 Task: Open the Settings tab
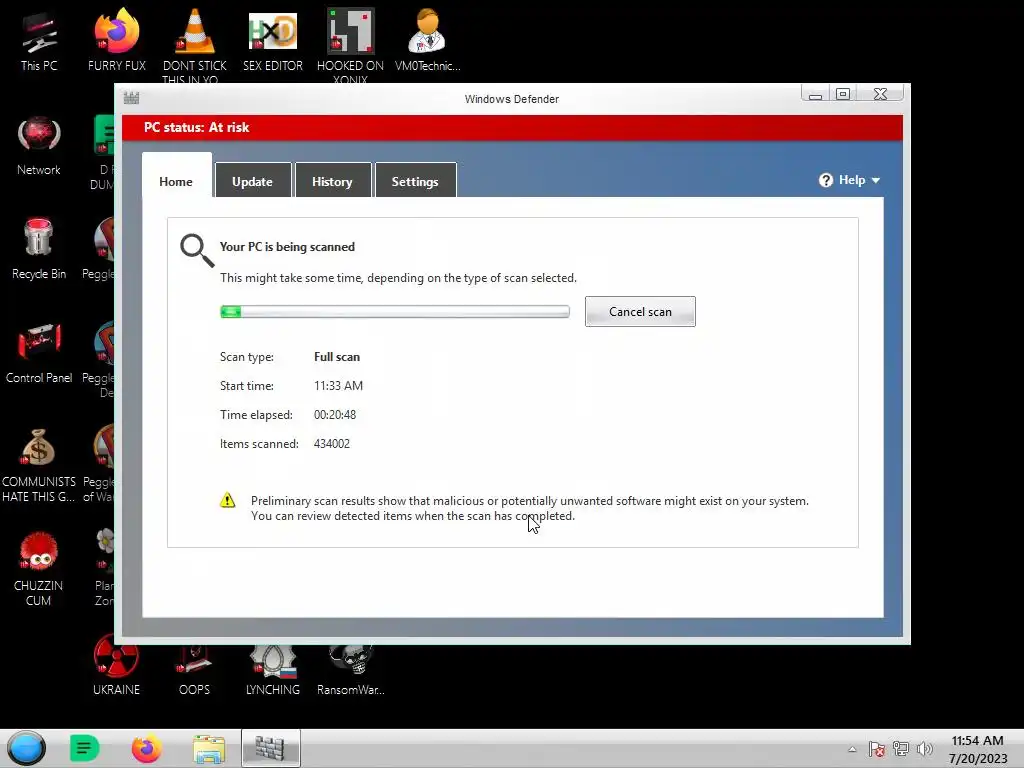[415, 180]
